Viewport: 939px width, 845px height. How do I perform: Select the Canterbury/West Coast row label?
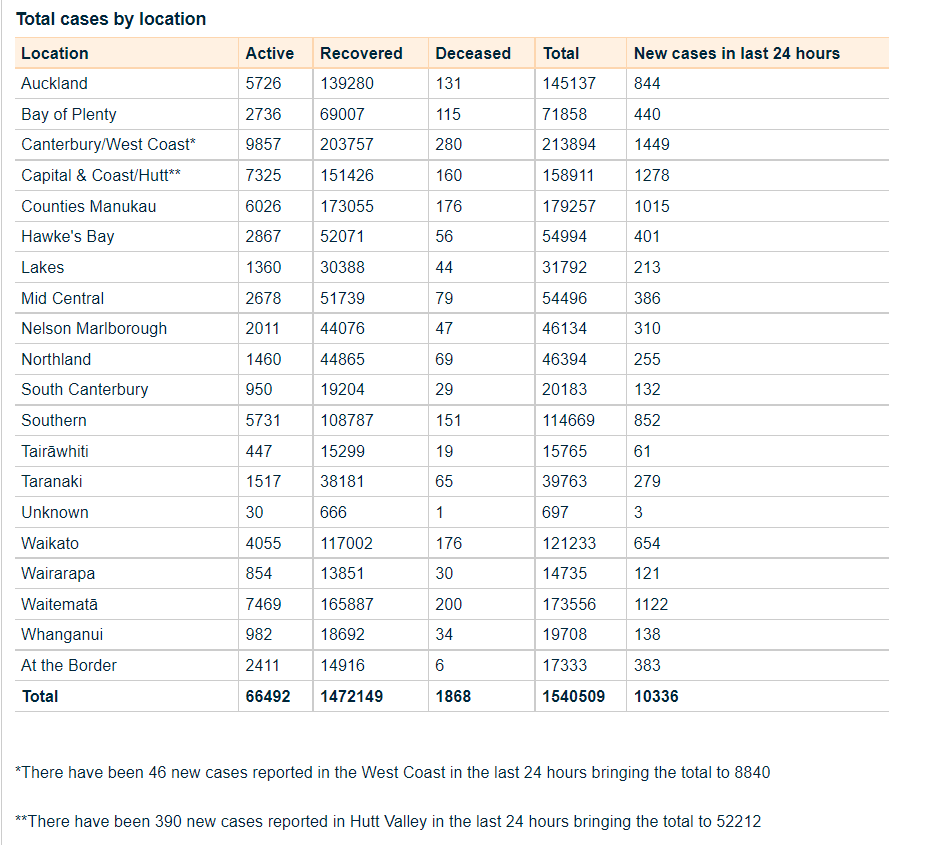click(108, 145)
